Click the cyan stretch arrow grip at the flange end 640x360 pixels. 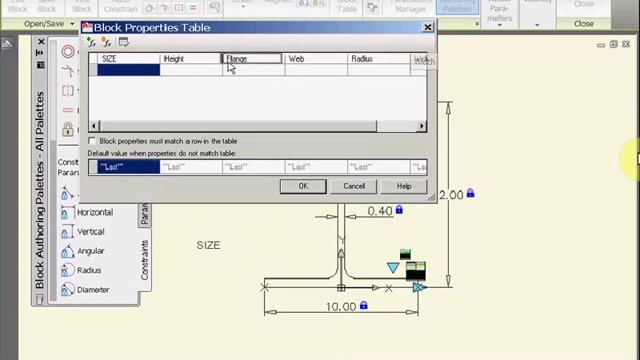[x=419, y=287]
